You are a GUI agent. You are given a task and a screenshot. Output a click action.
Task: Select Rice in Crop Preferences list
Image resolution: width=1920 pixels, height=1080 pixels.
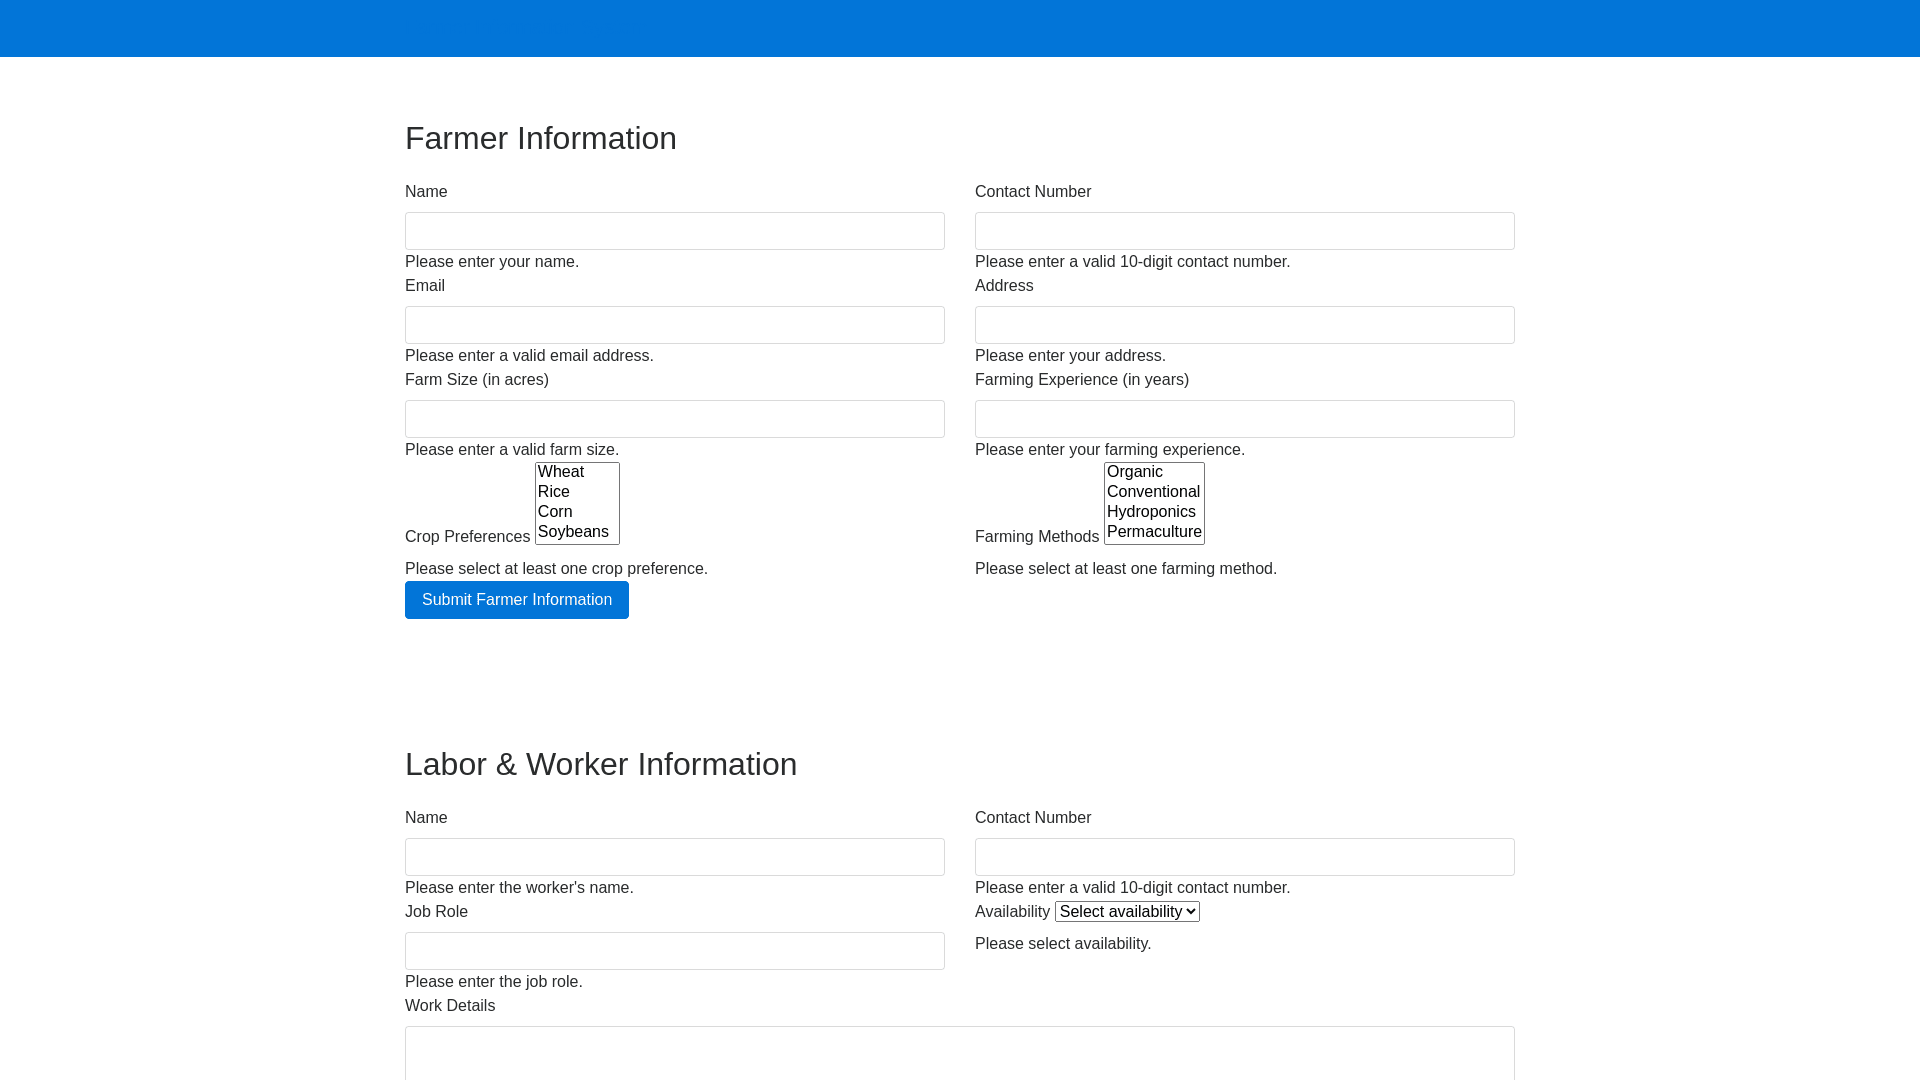click(x=576, y=492)
